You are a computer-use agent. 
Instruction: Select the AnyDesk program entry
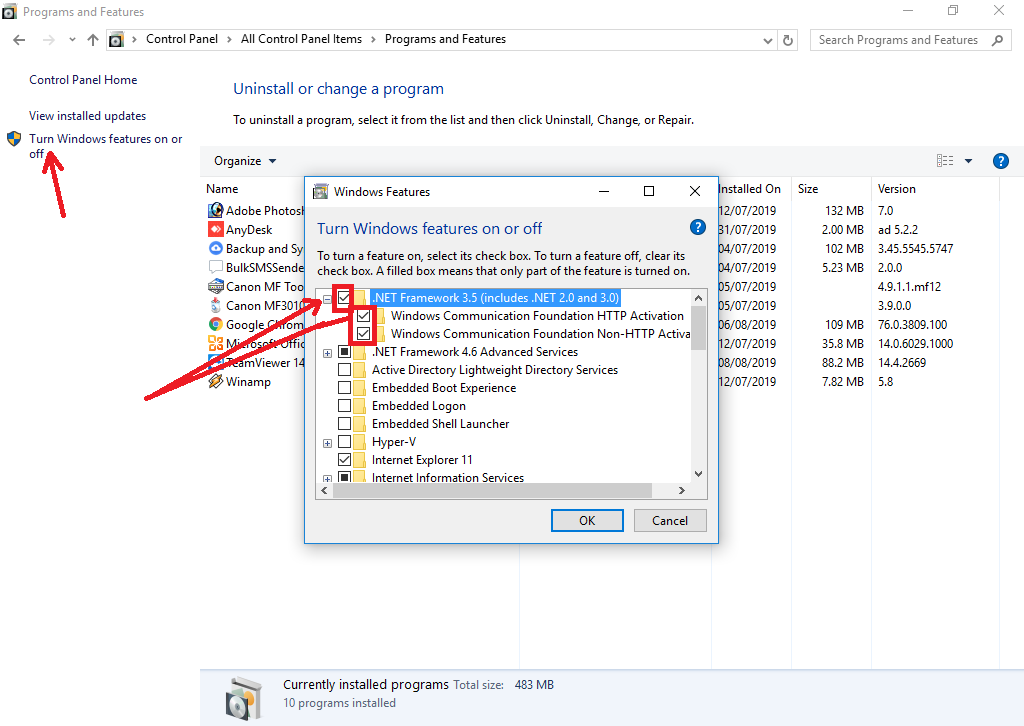click(249, 229)
